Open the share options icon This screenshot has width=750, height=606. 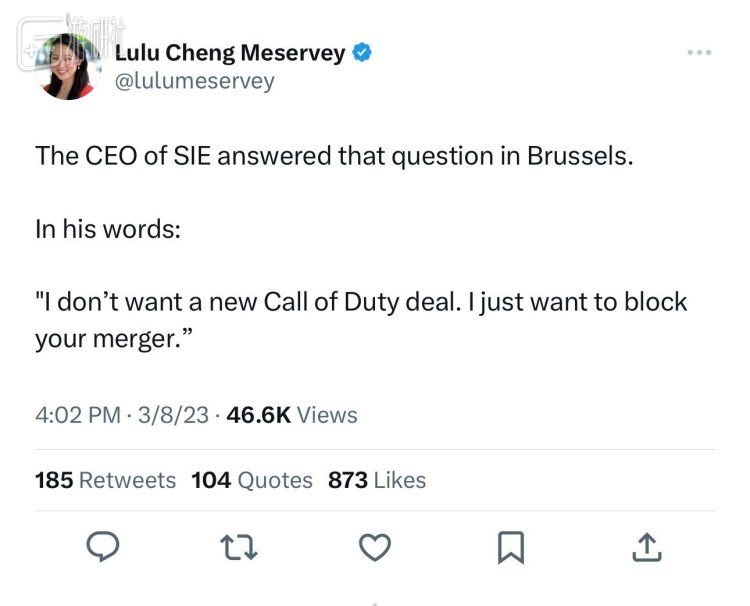(x=647, y=546)
